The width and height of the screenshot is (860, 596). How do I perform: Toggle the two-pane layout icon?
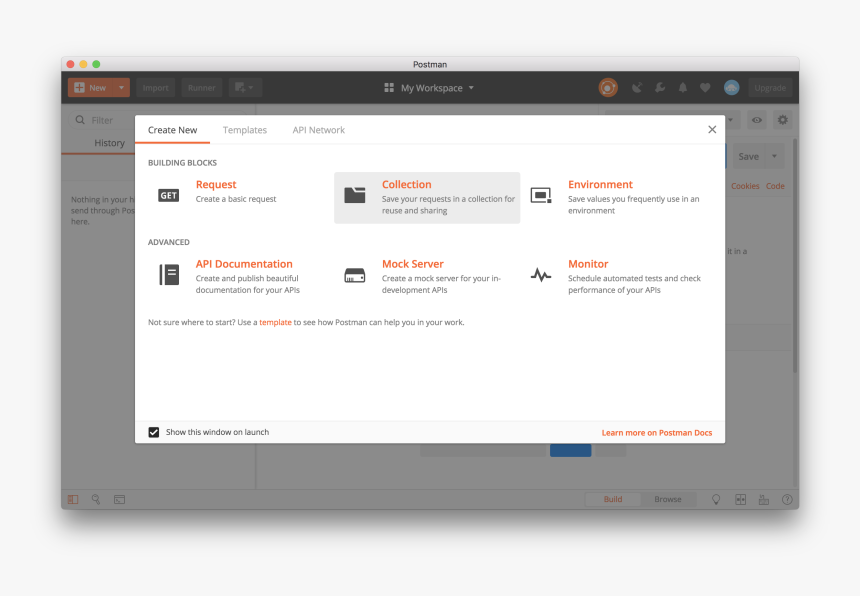pyautogui.click(x=740, y=499)
